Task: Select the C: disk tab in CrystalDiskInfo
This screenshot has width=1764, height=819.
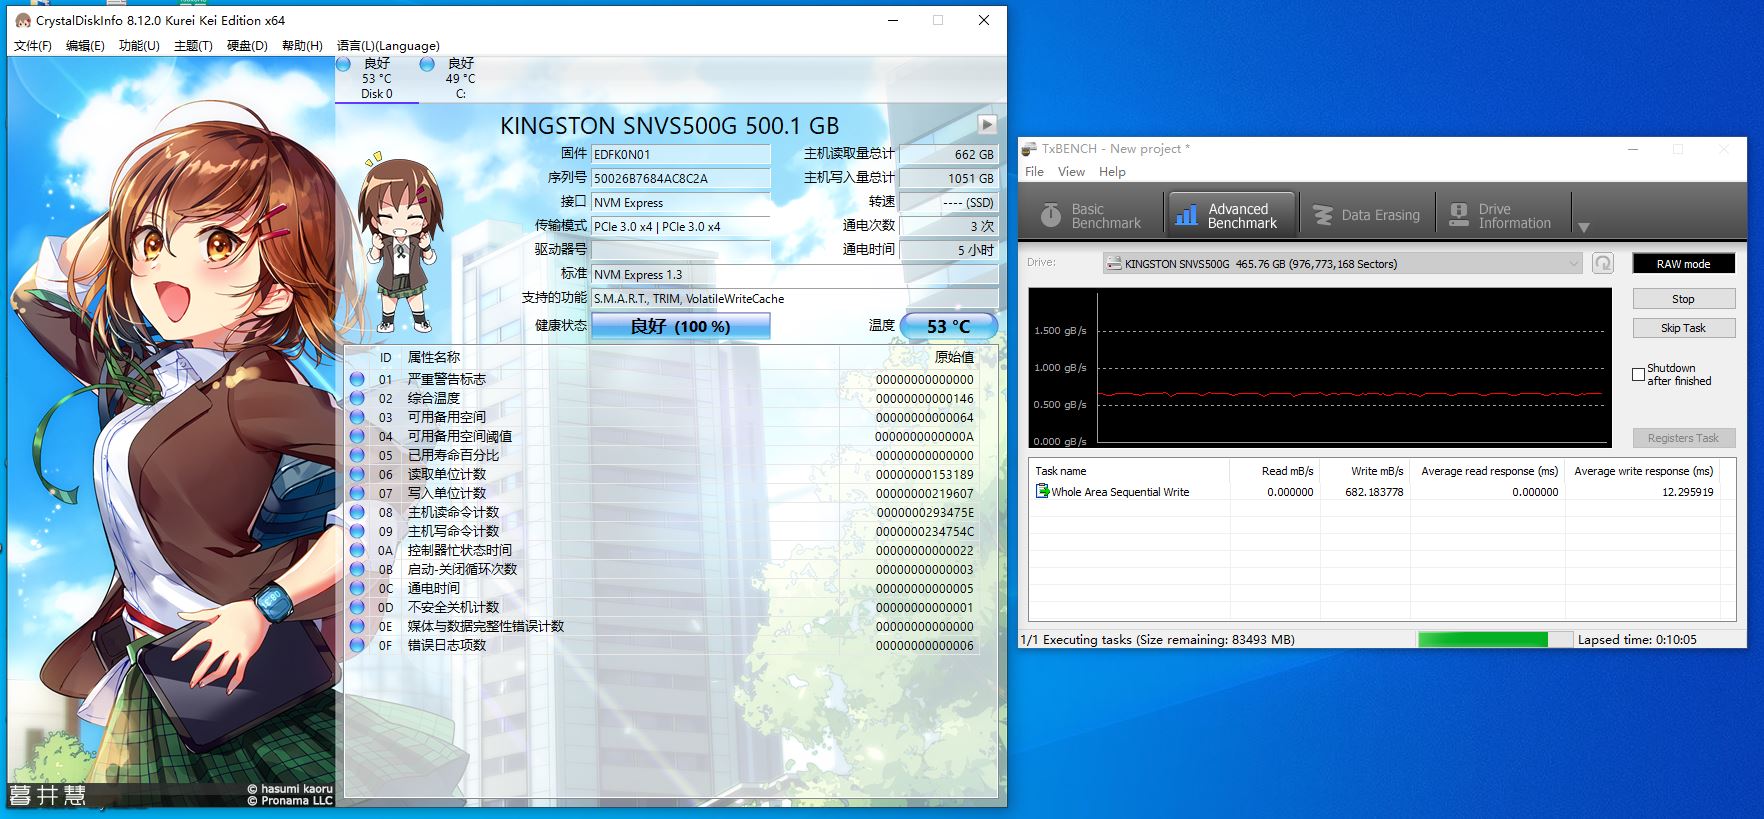Action: pyautogui.click(x=460, y=79)
